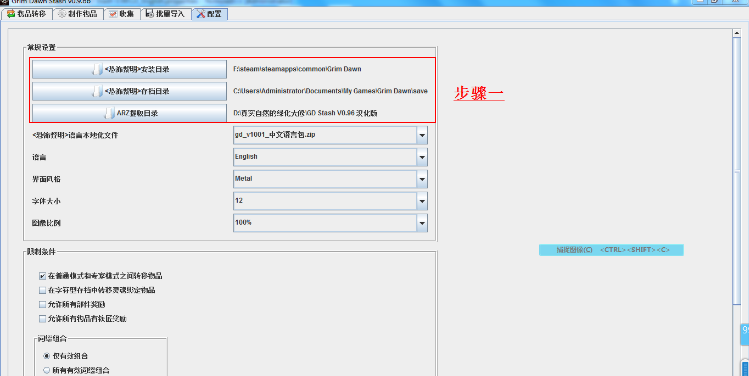
Task: Click the path text F:\steam\steamapps\common\Grim Dawn
Action: pyautogui.click(x=297, y=69)
